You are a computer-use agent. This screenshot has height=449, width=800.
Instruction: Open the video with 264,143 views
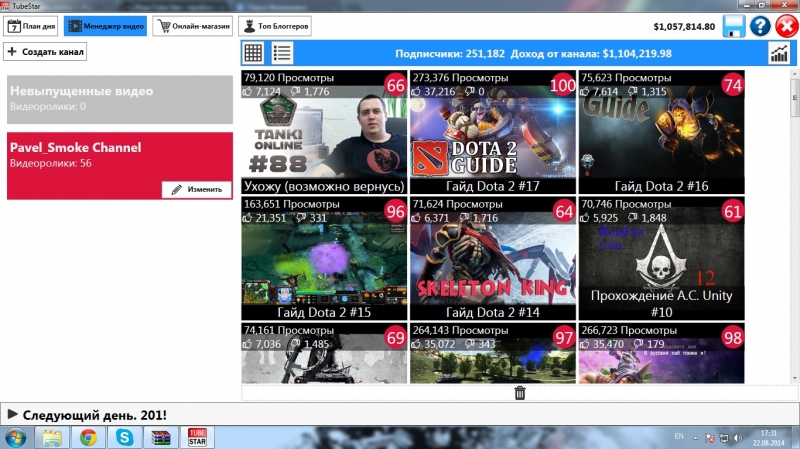(x=493, y=353)
